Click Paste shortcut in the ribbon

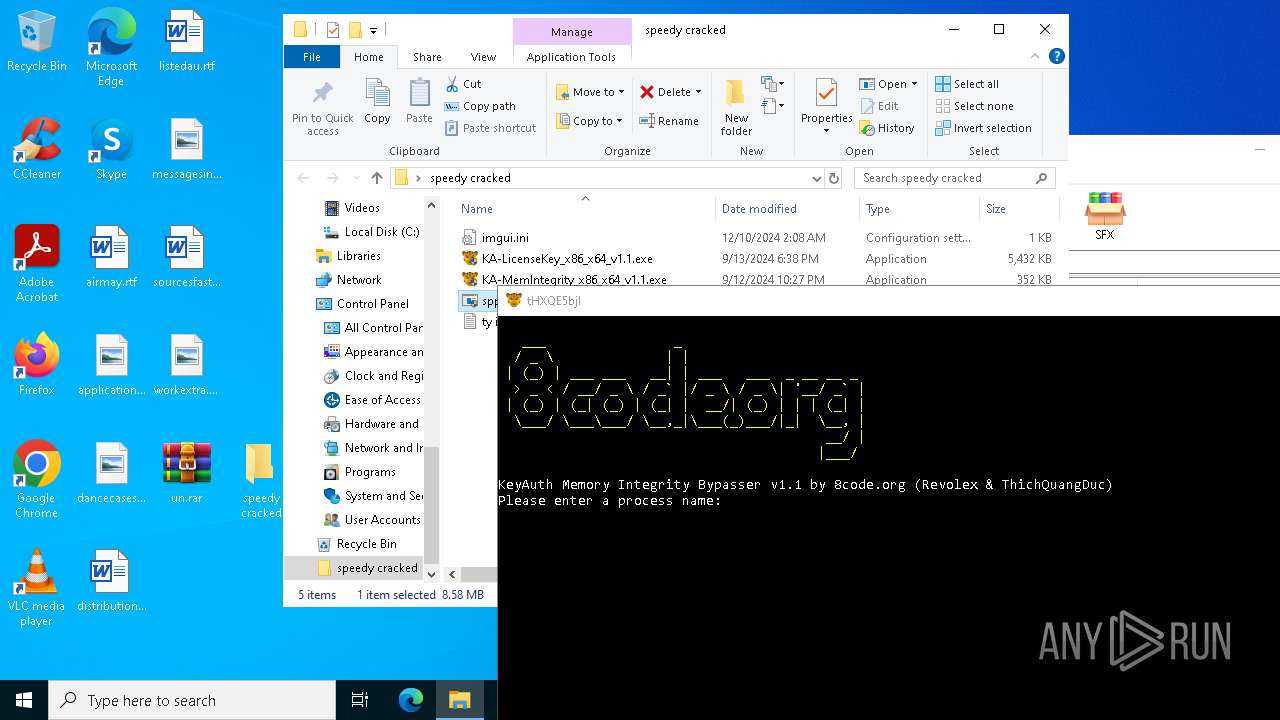[491, 128]
